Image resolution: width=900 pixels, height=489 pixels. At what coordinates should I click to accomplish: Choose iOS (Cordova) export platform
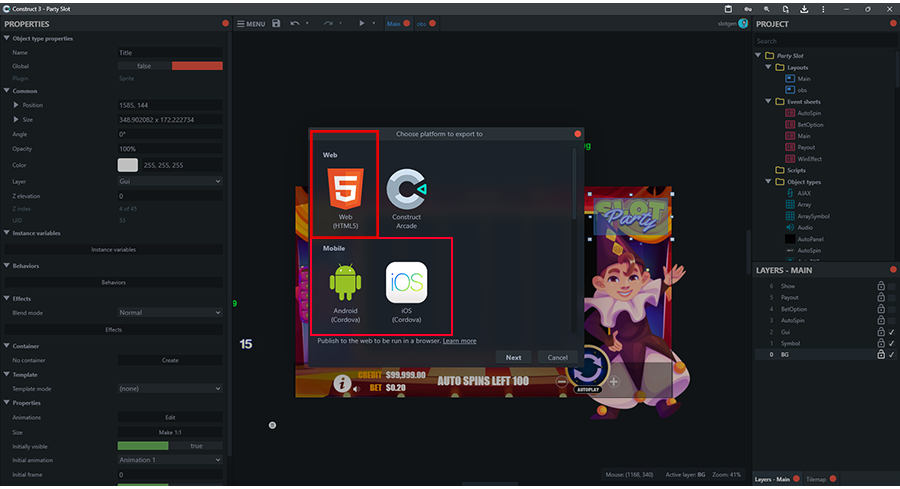pyautogui.click(x=406, y=292)
